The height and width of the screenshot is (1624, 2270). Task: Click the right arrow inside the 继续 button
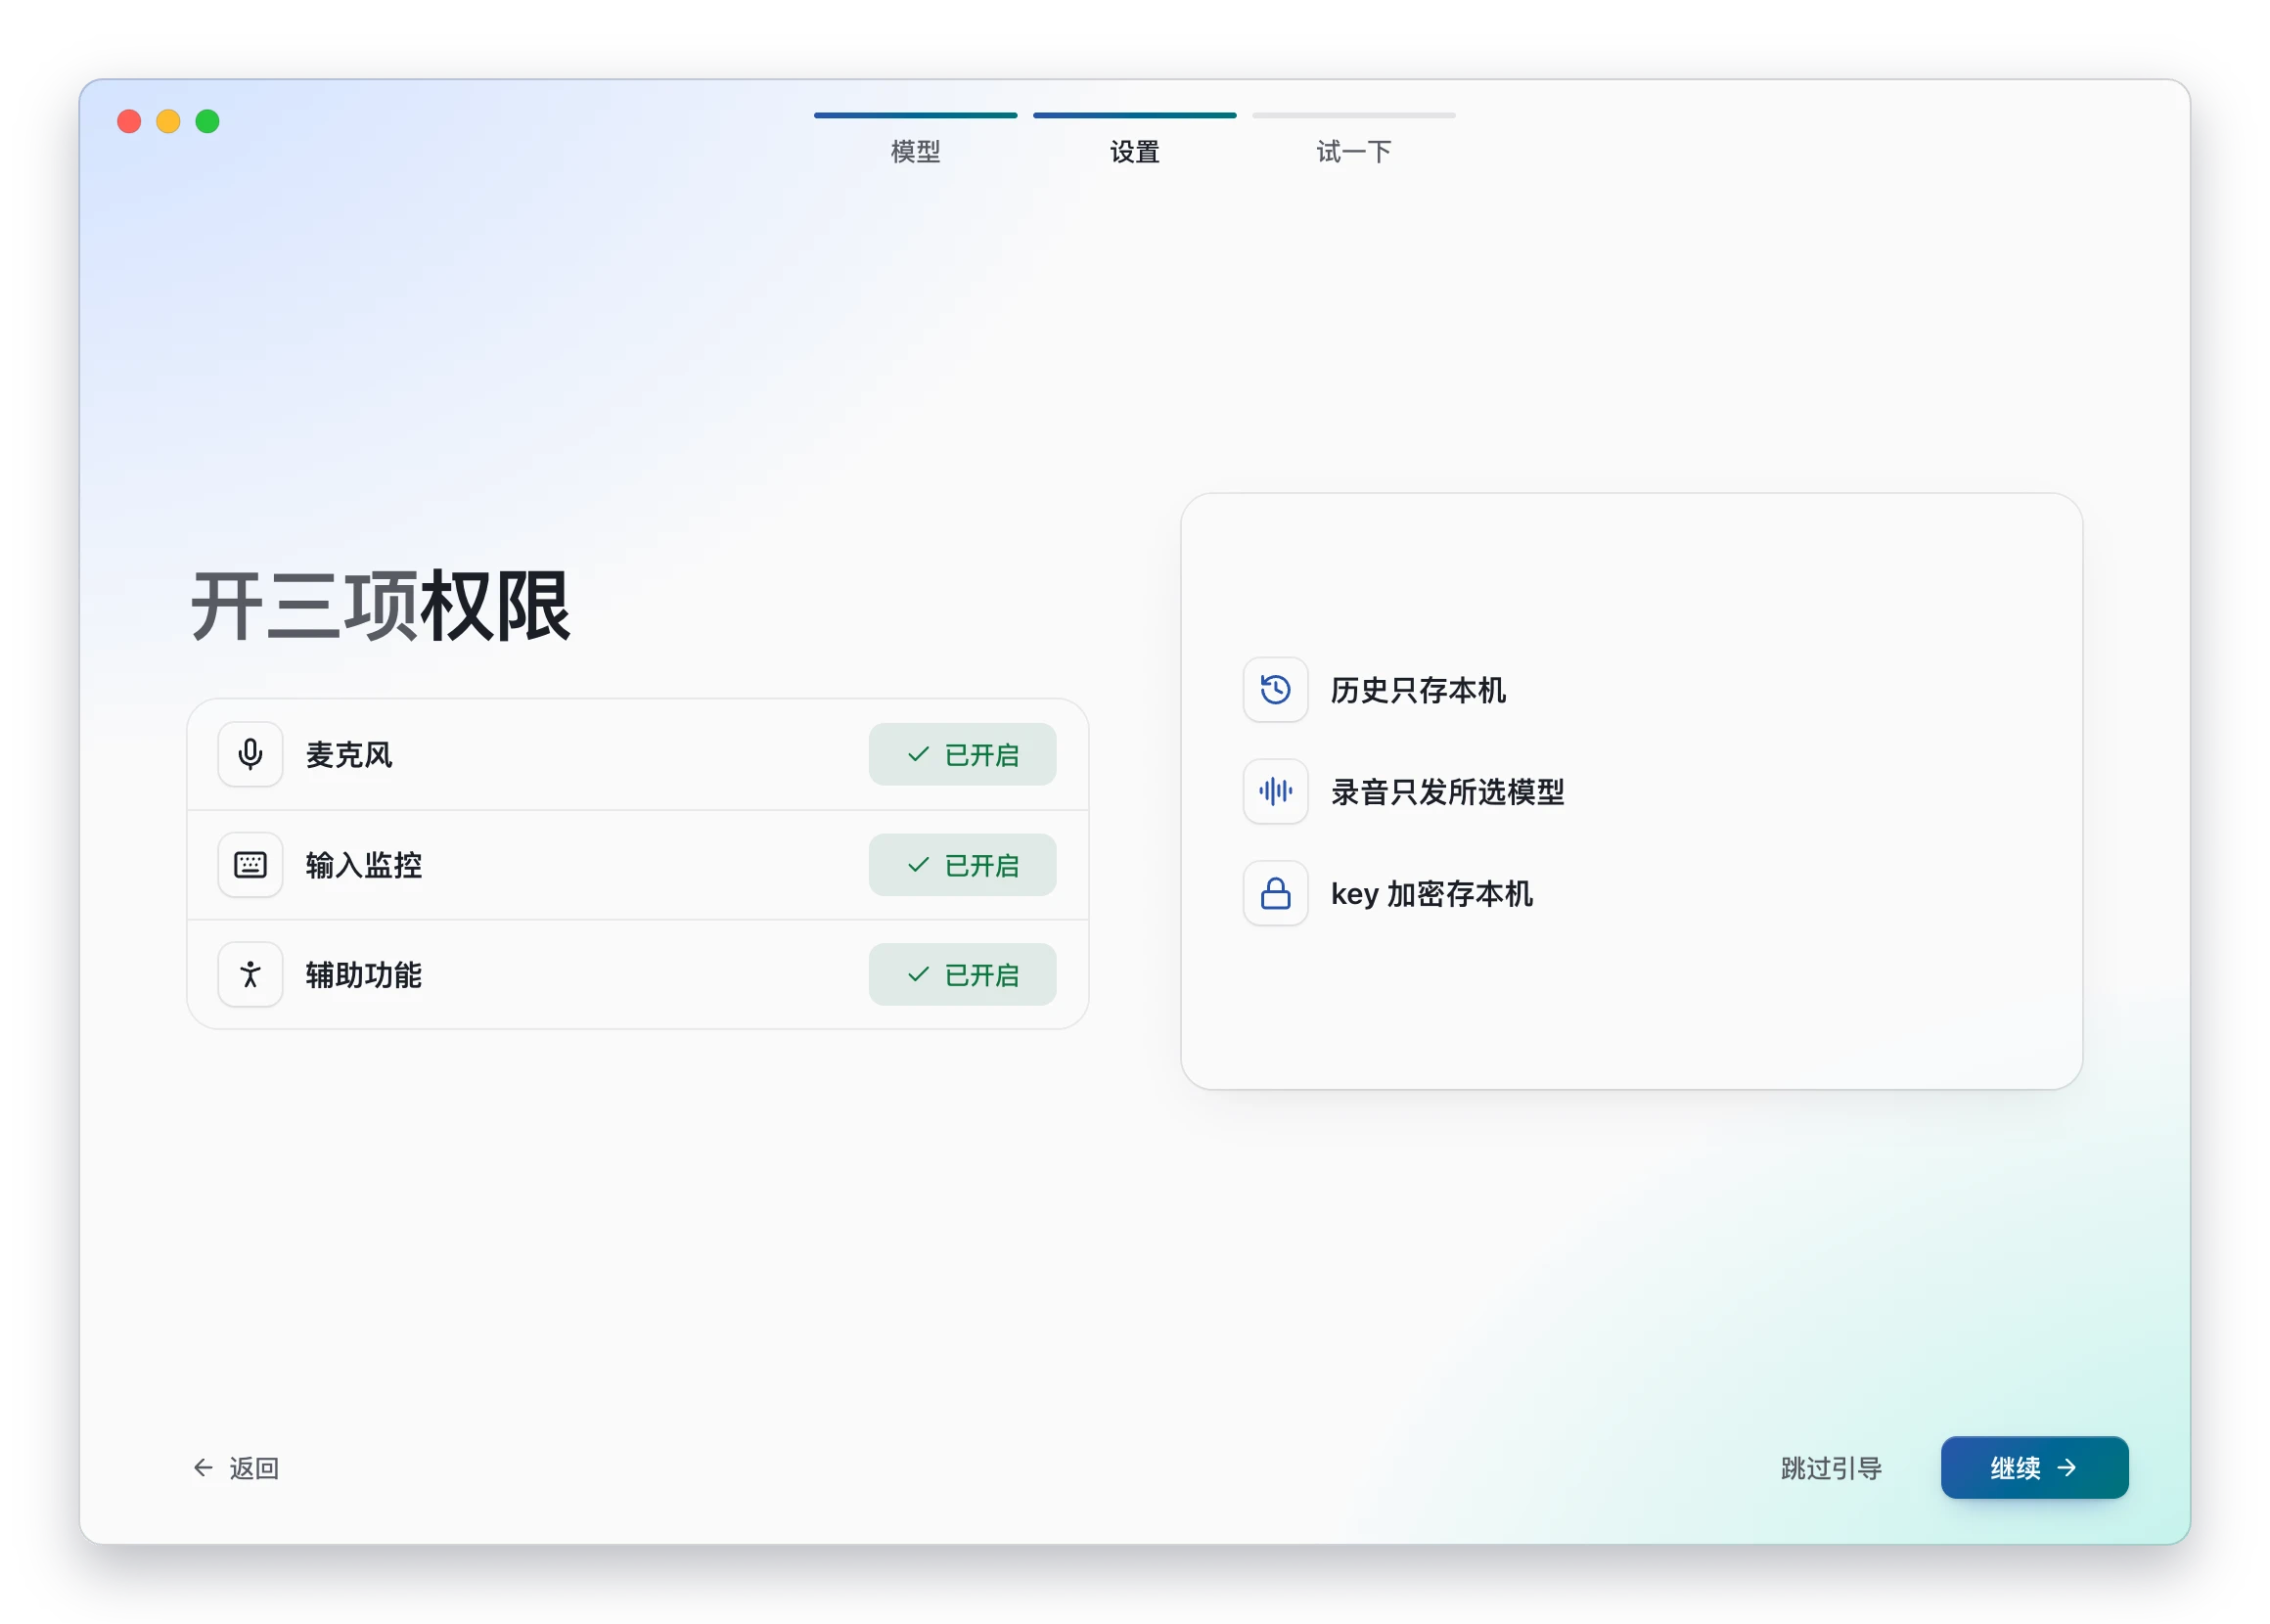2067,1468
